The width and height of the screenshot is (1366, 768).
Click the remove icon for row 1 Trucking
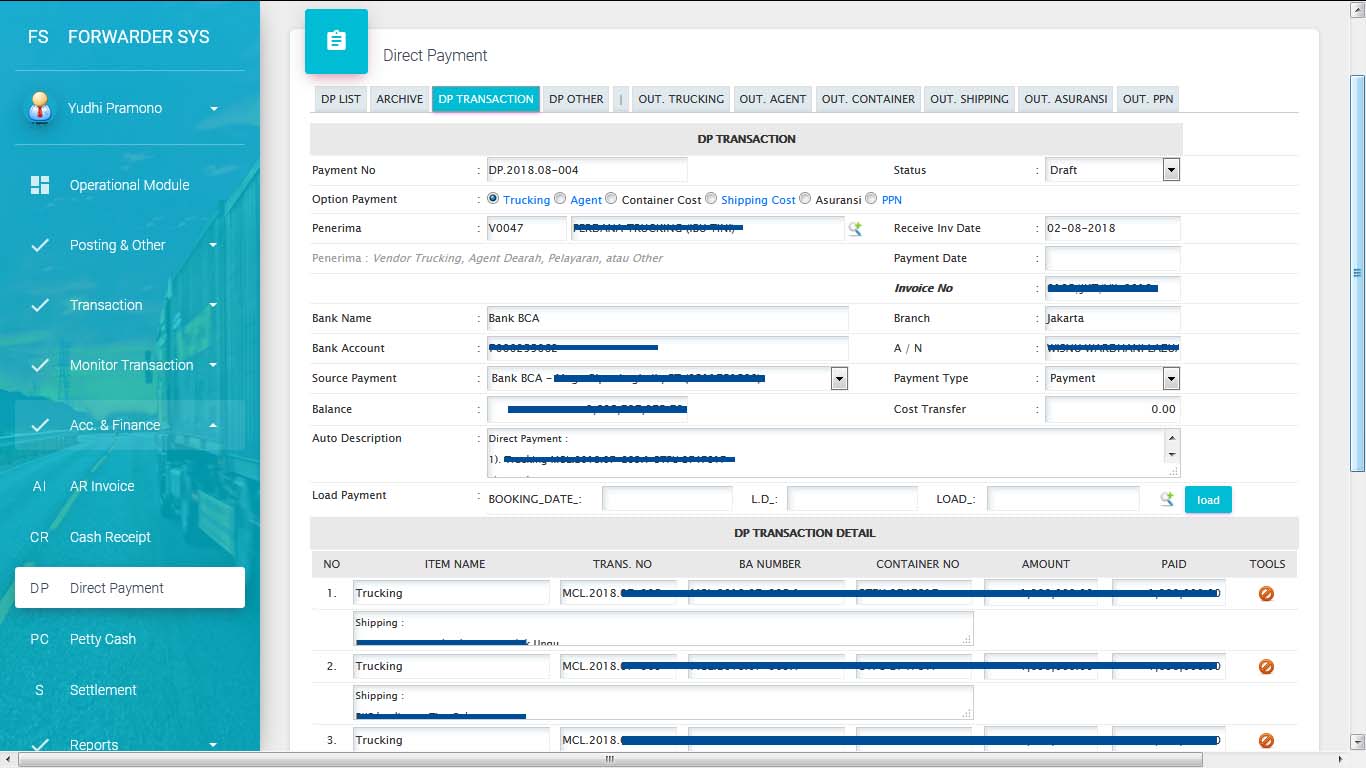tap(1266, 593)
